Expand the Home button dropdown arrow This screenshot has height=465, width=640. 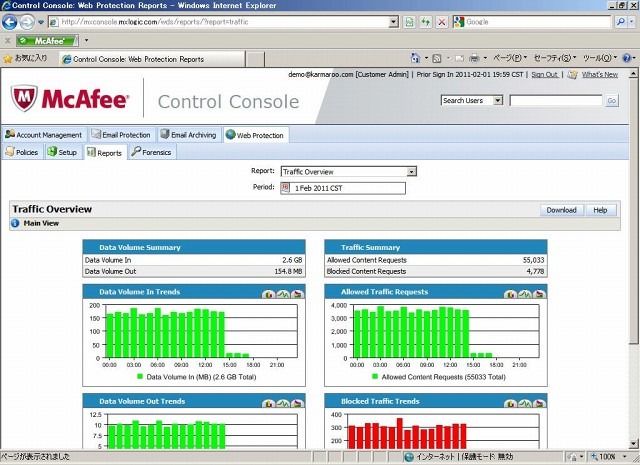coord(426,58)
